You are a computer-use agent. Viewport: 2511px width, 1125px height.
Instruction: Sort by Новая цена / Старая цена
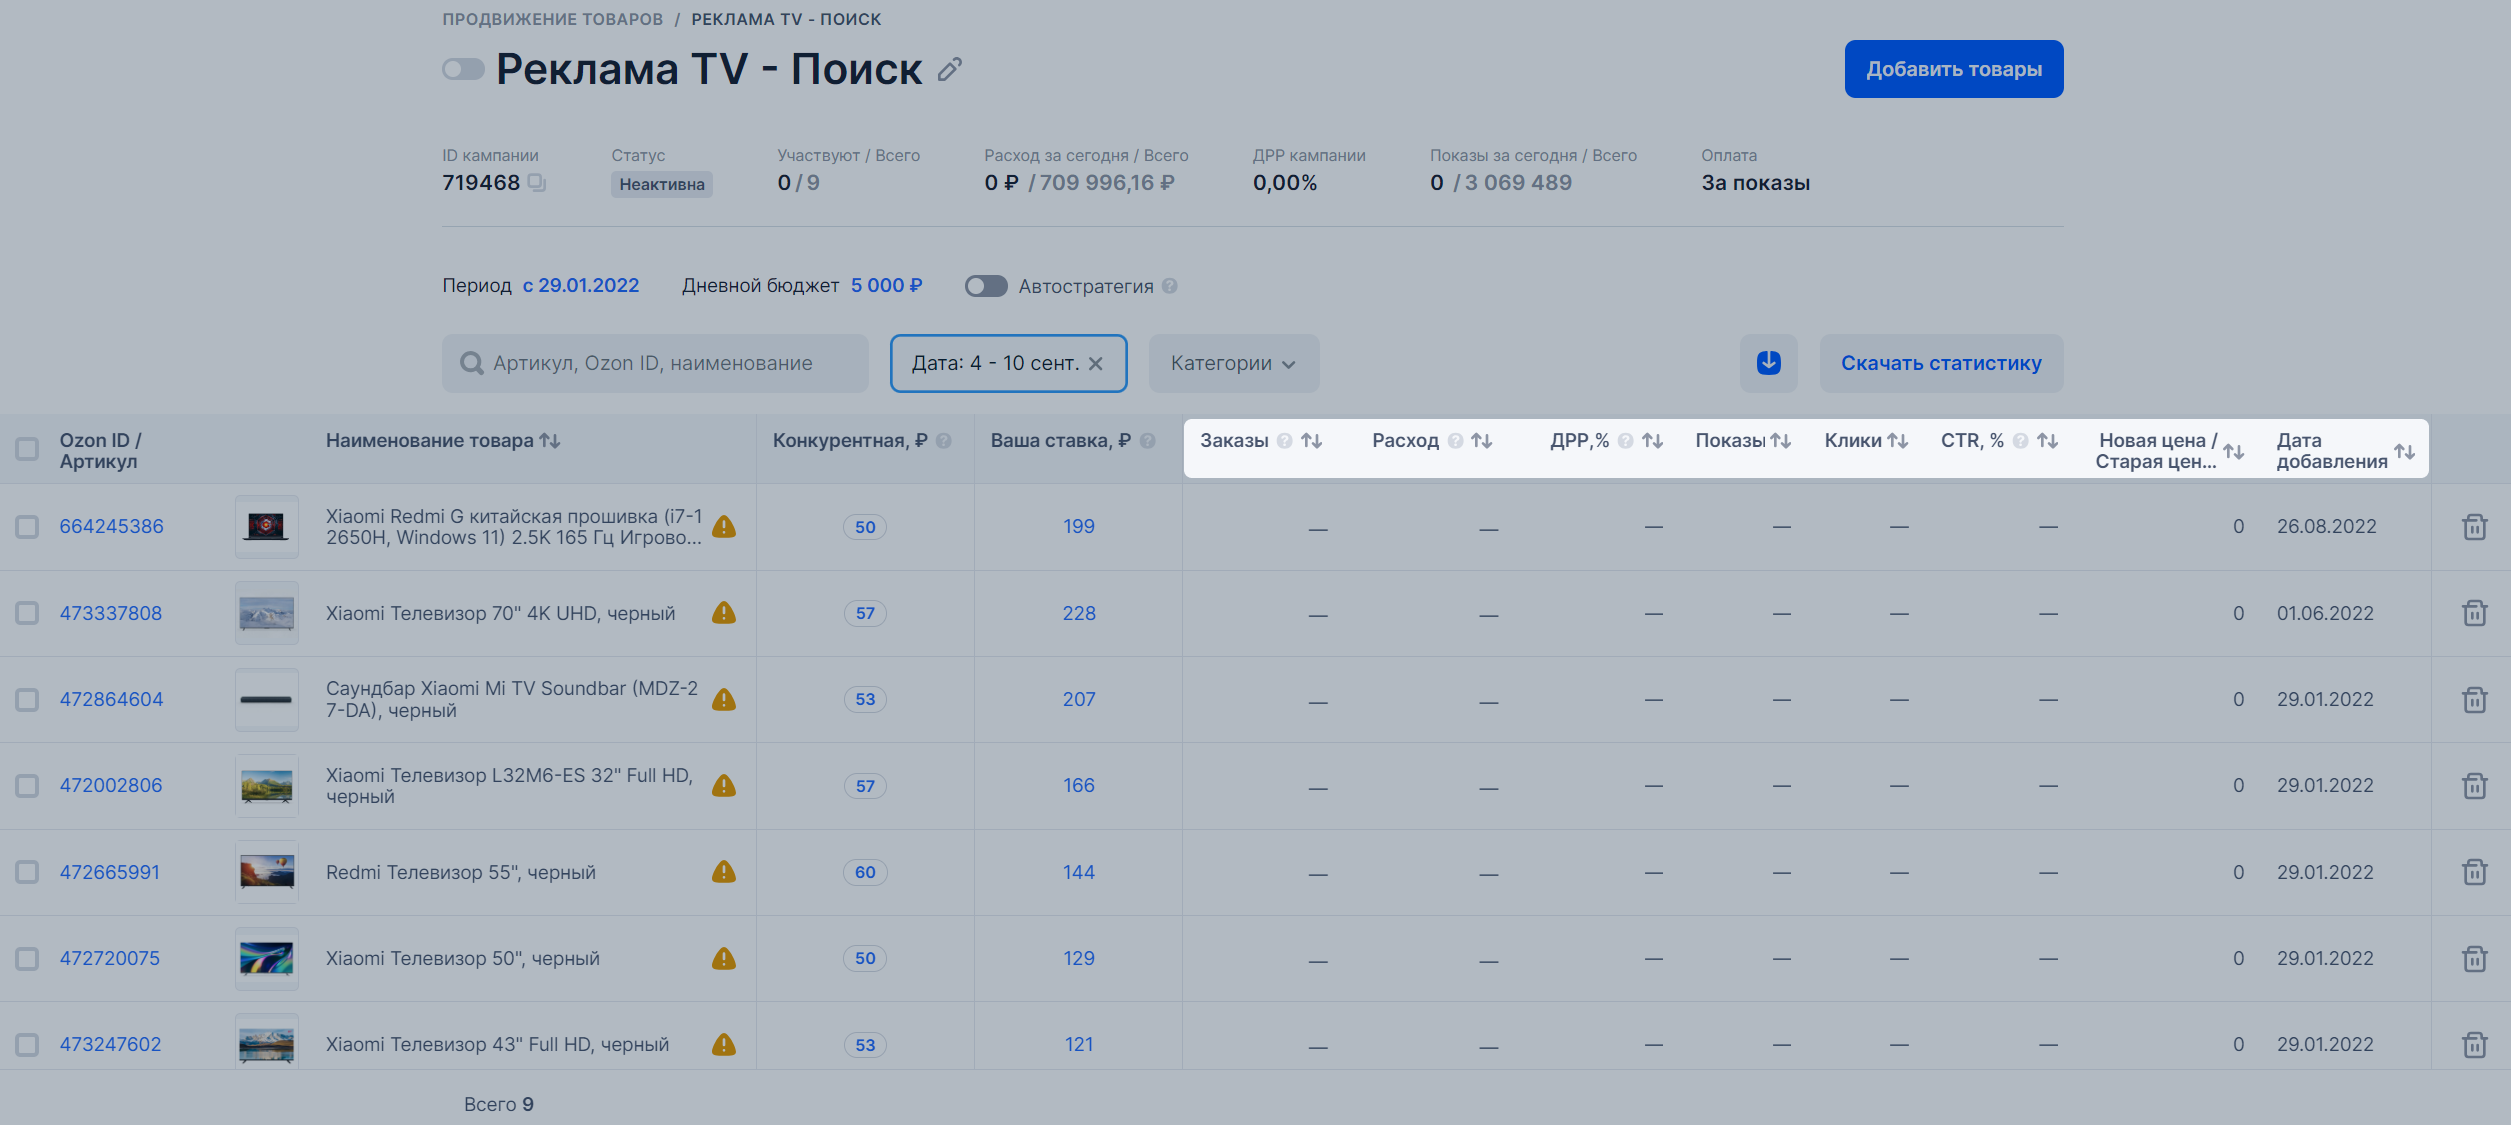[x=2234, y=452]
